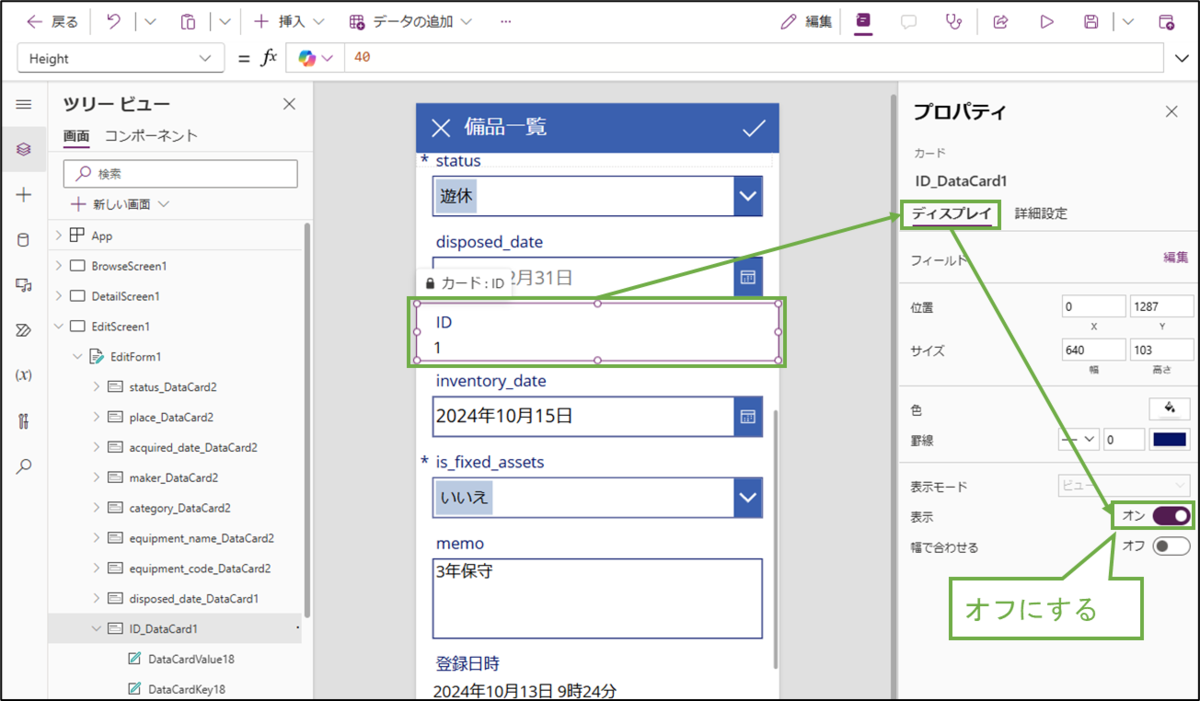
Task: Click the 編集 link for fields
Action: 1176,258
